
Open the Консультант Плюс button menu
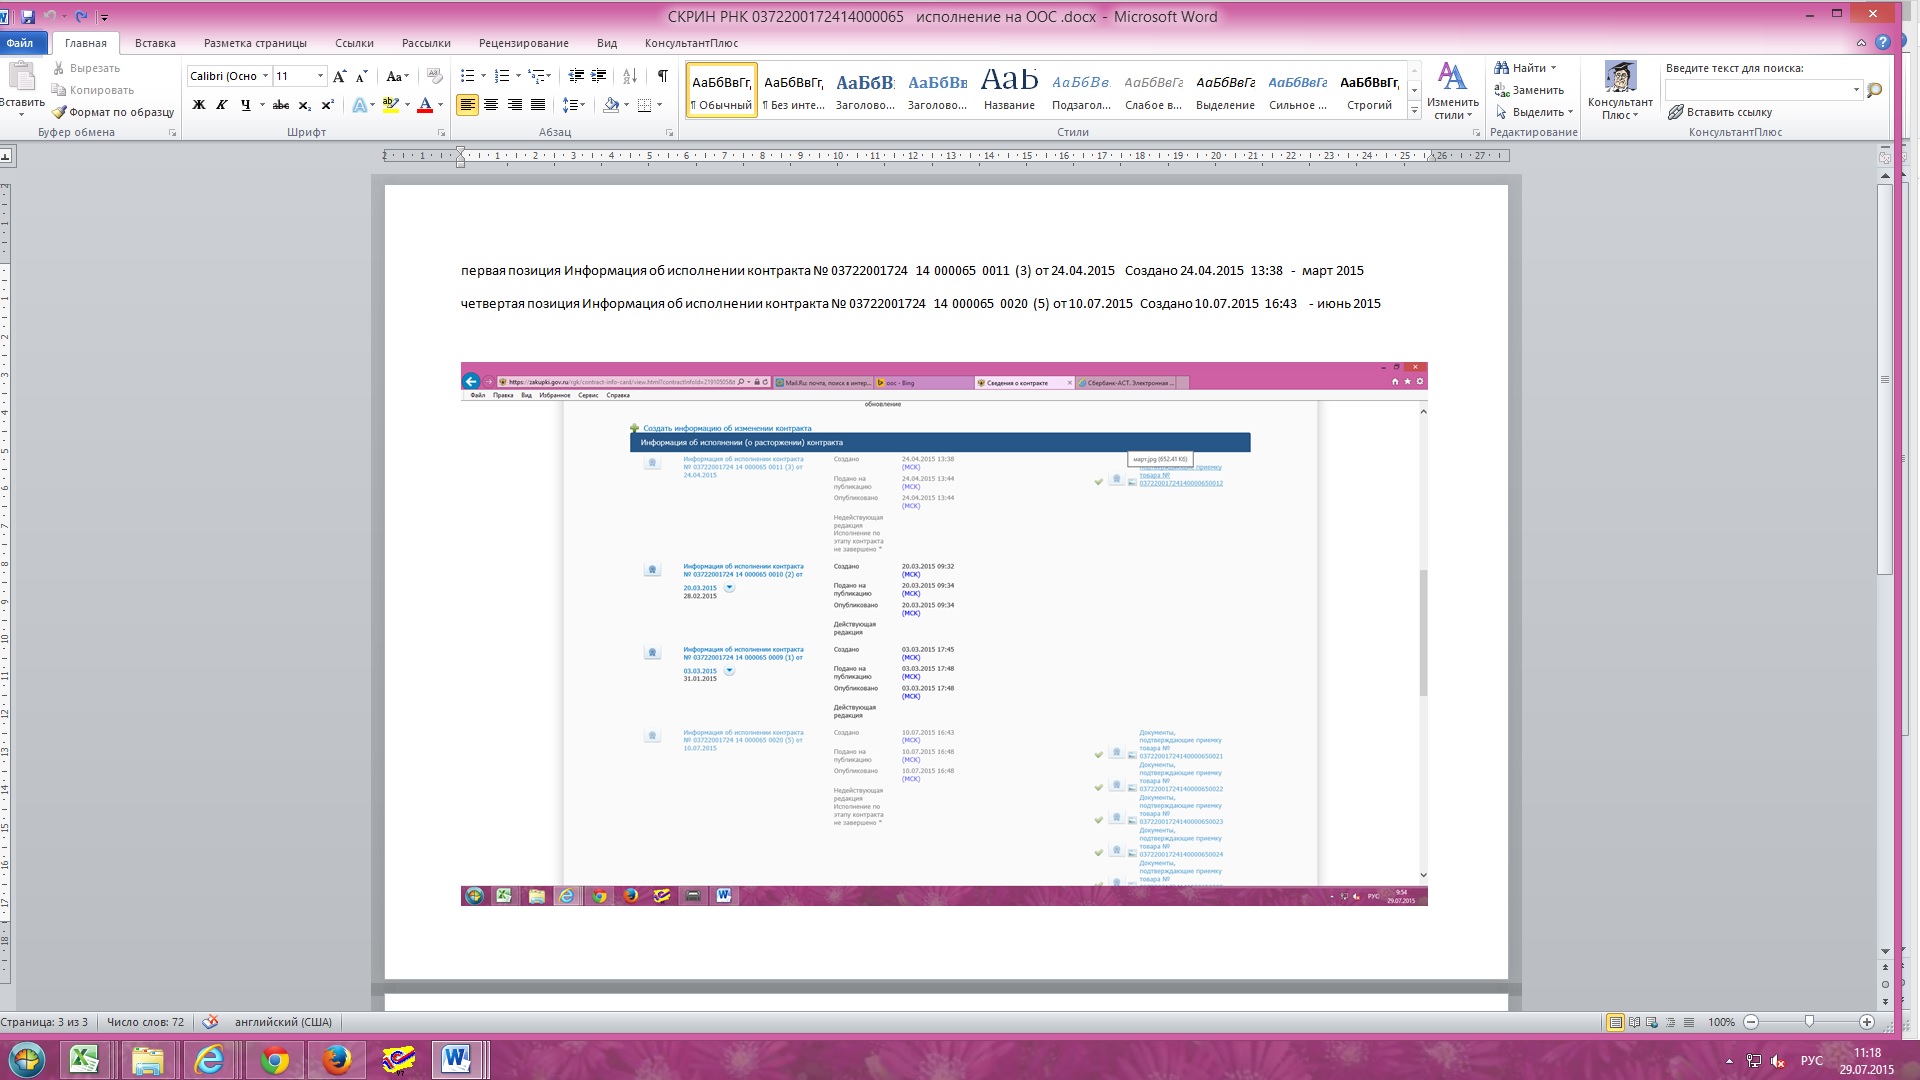tap(1620, 91)
